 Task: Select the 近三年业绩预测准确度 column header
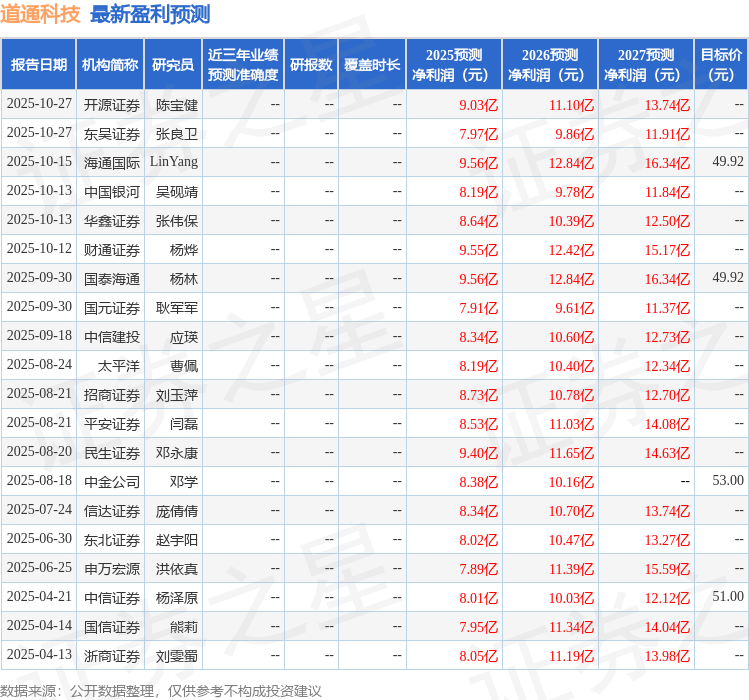pyautogui.click(x=243, y=65)
